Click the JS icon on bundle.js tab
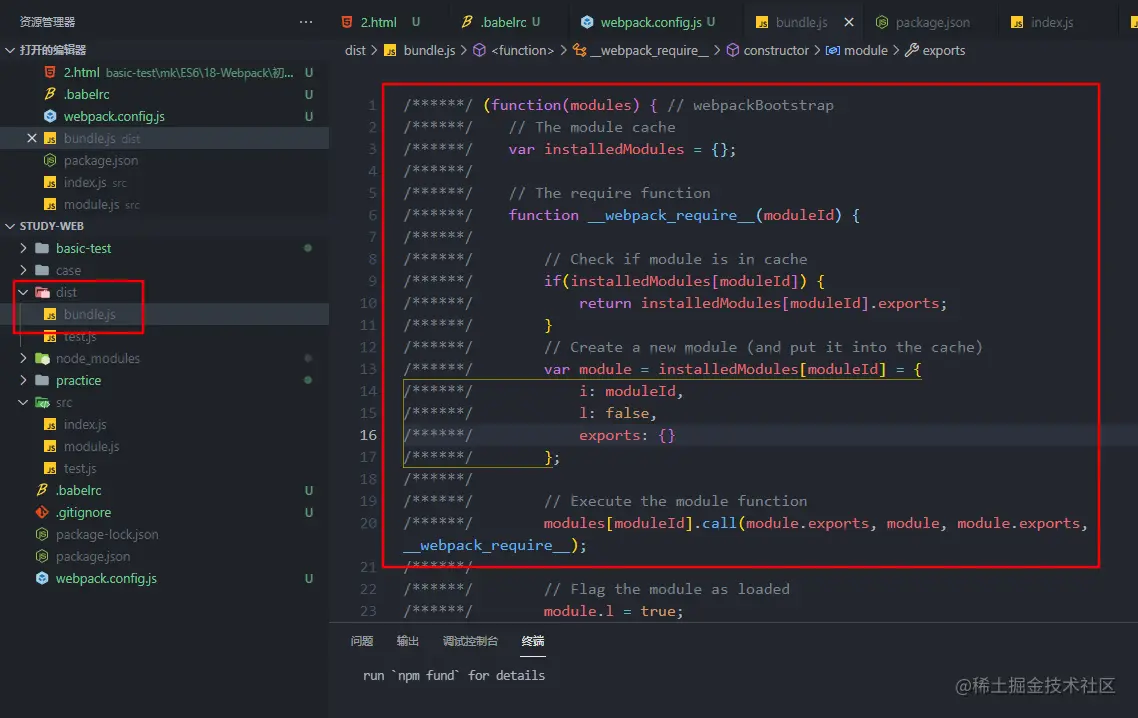This screenshot has width=1138, height=718. tap(762, 23)
